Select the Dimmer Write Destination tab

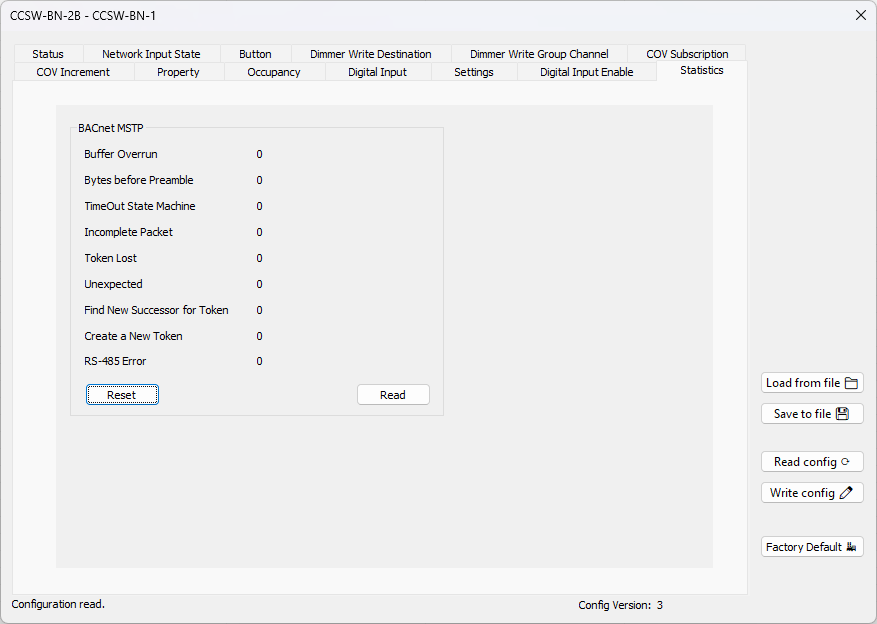pos(371,54)
